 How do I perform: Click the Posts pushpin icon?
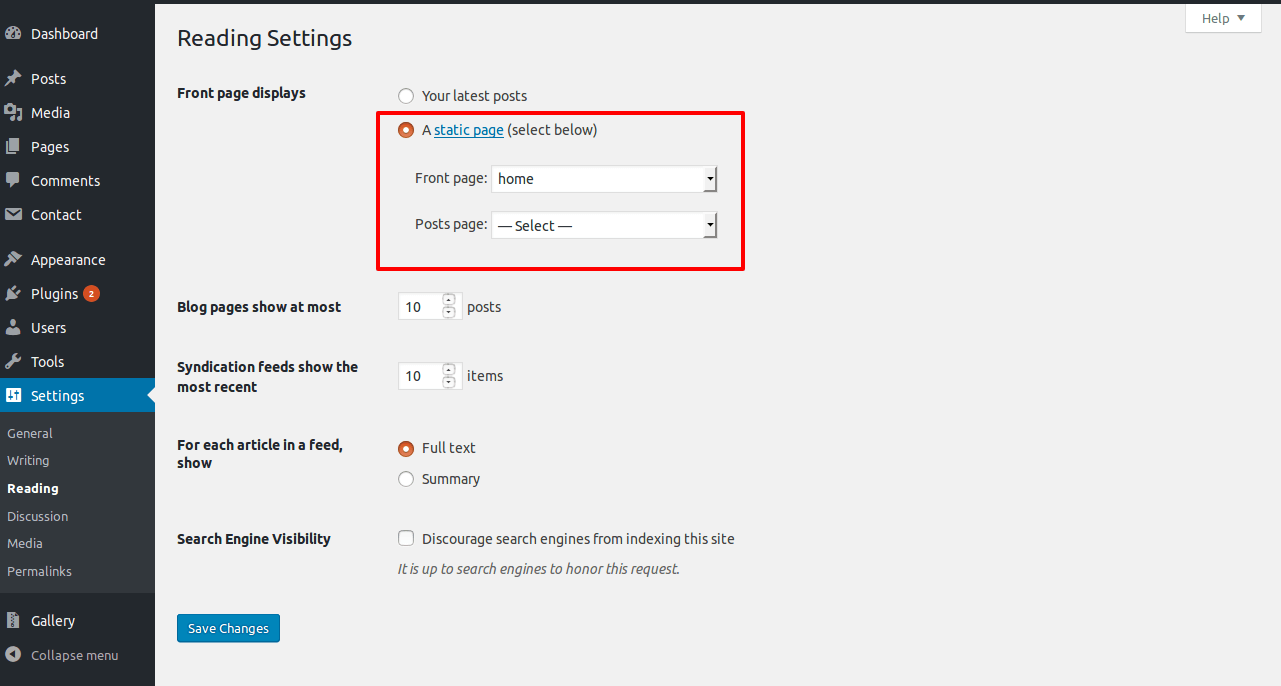13,78
